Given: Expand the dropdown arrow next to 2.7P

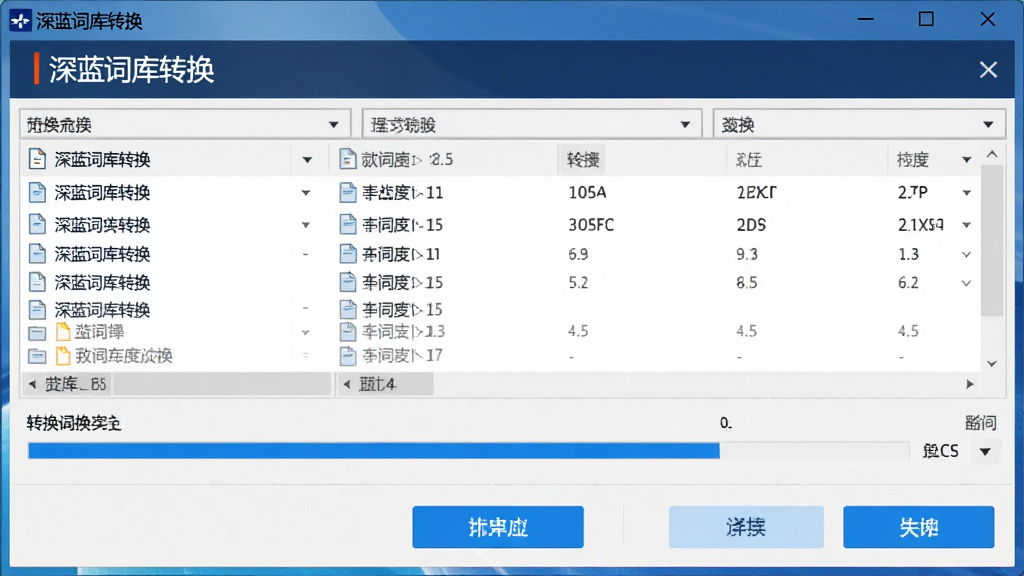Looking at the screenshot, I should 967,193.
